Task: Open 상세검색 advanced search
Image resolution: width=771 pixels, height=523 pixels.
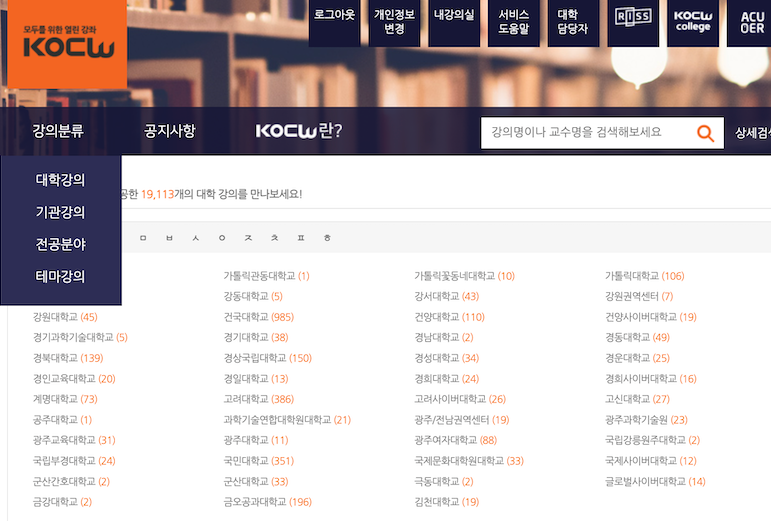Action: 753,133
